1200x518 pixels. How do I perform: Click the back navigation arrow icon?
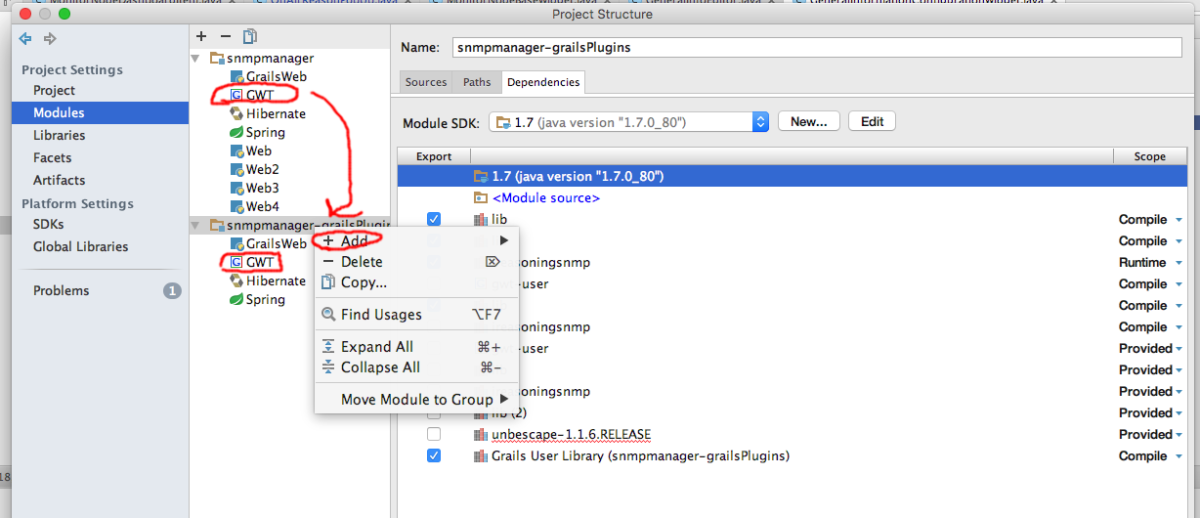coord(26,39)
